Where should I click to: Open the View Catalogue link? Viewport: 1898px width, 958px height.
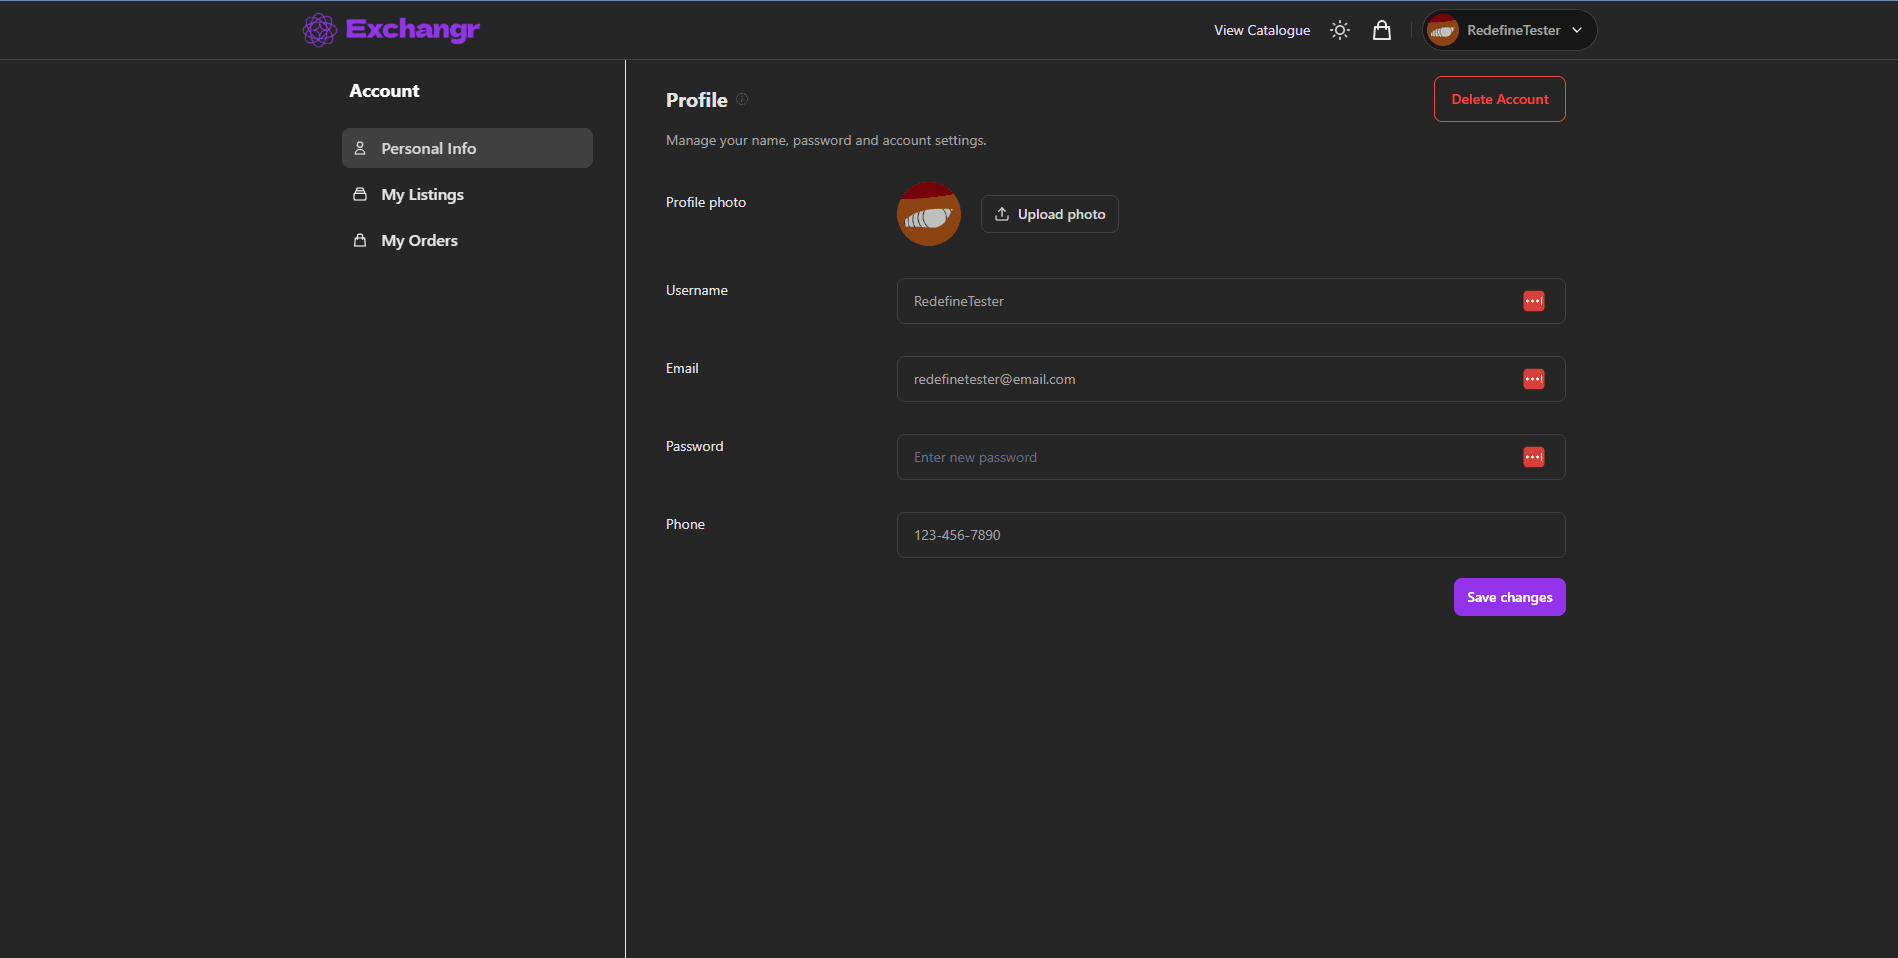click(1261, 29)
